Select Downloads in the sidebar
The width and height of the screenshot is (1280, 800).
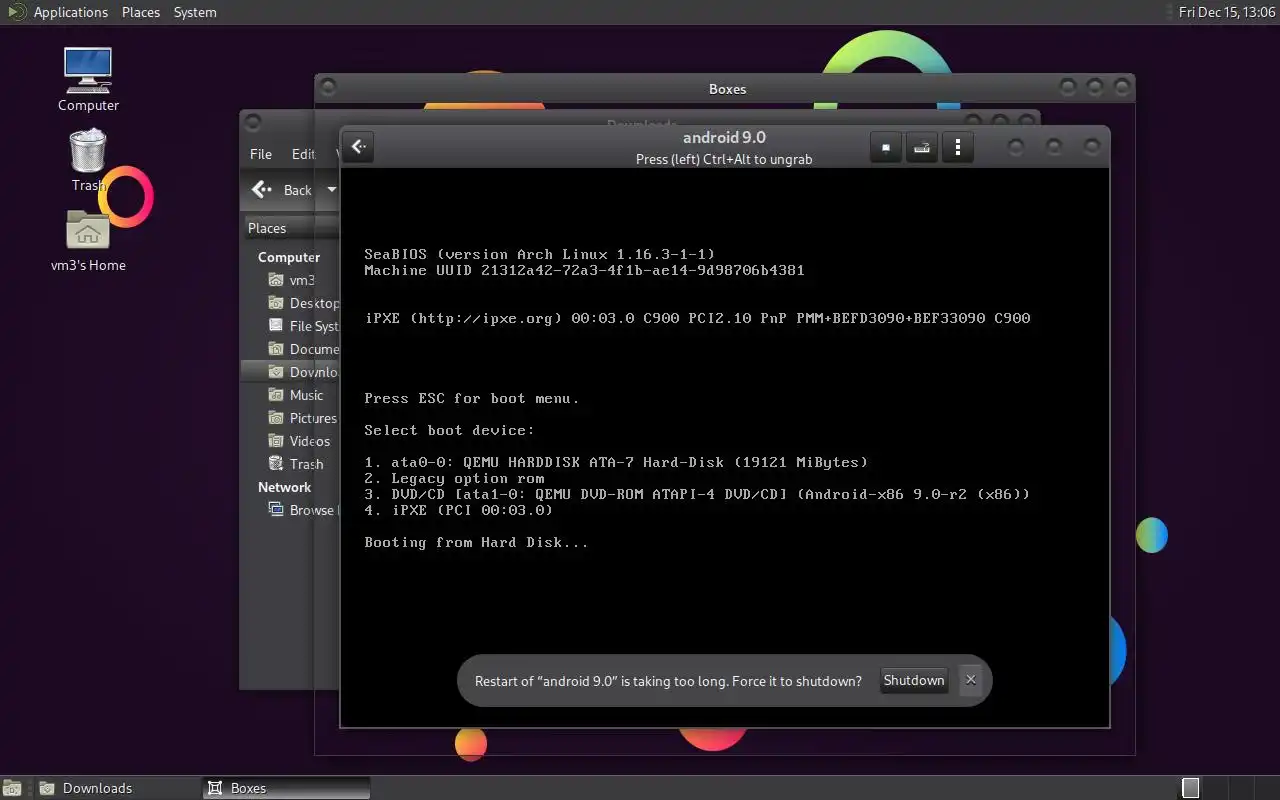pyautogui.click(x=291, y=372)
